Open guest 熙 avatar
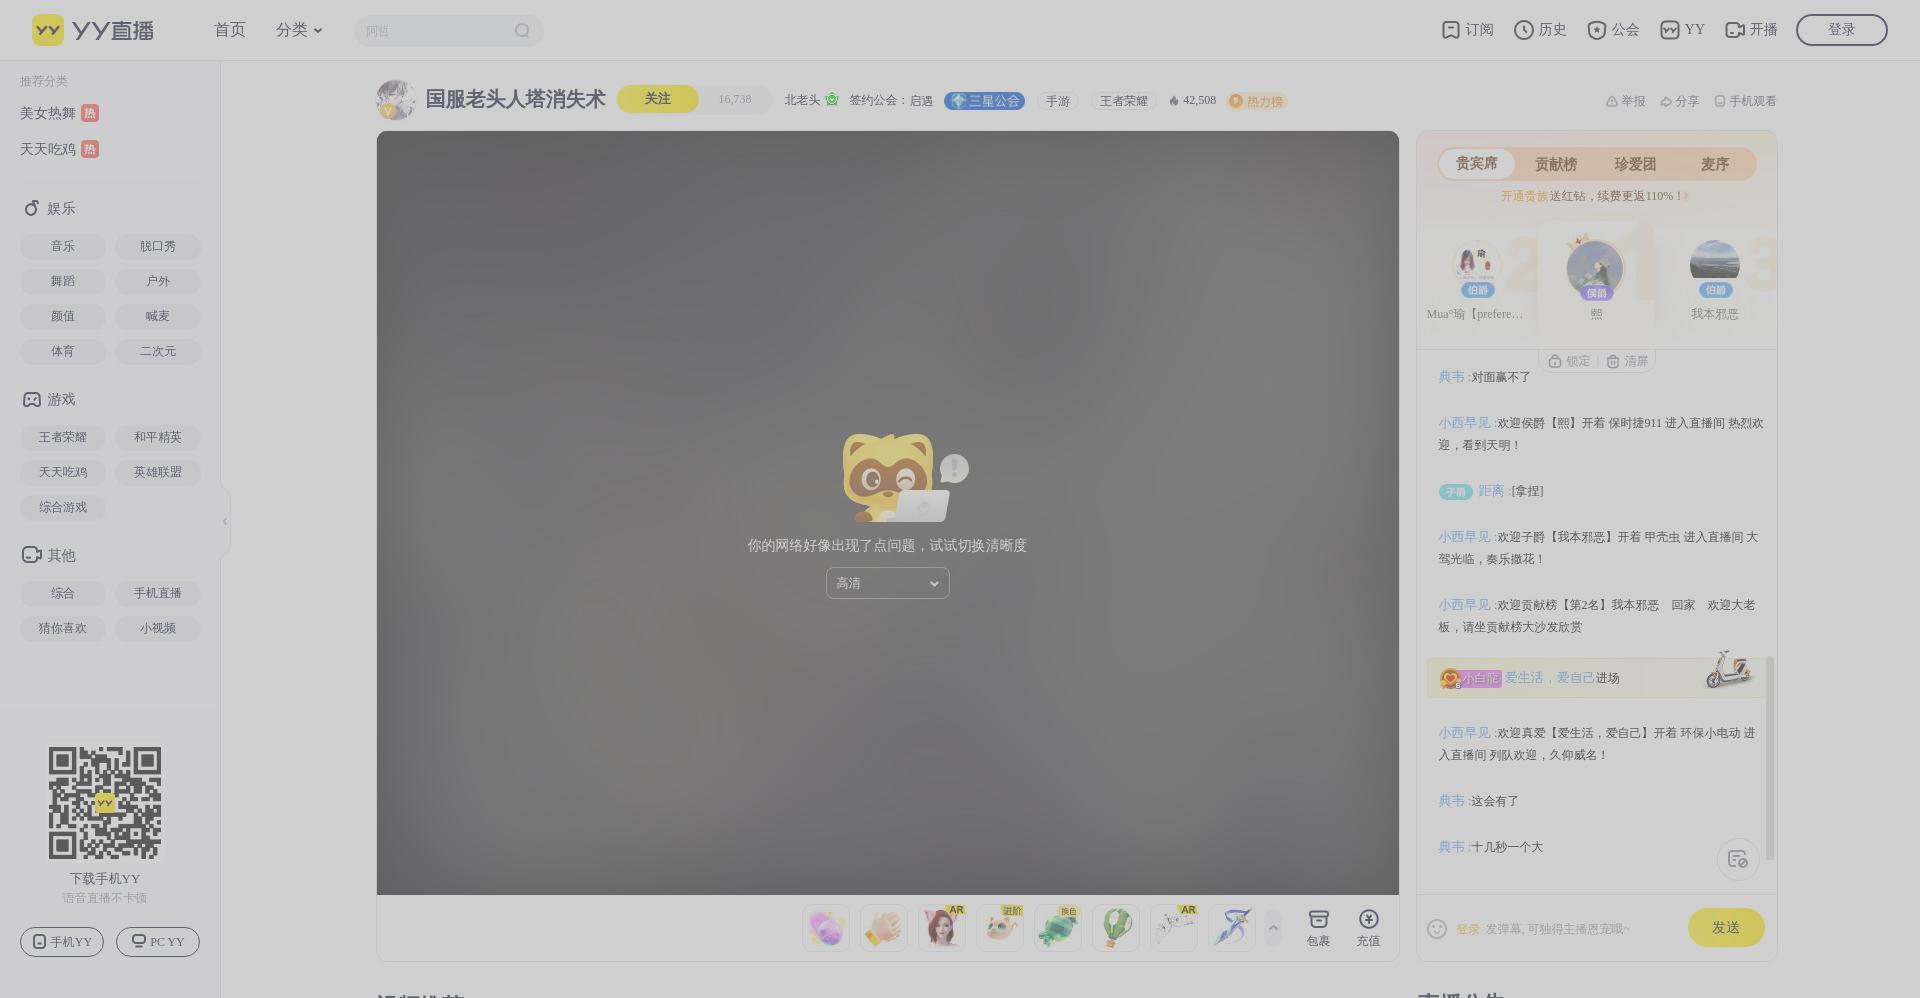This screenshot has width=1920, height=998. point(1595,269)
